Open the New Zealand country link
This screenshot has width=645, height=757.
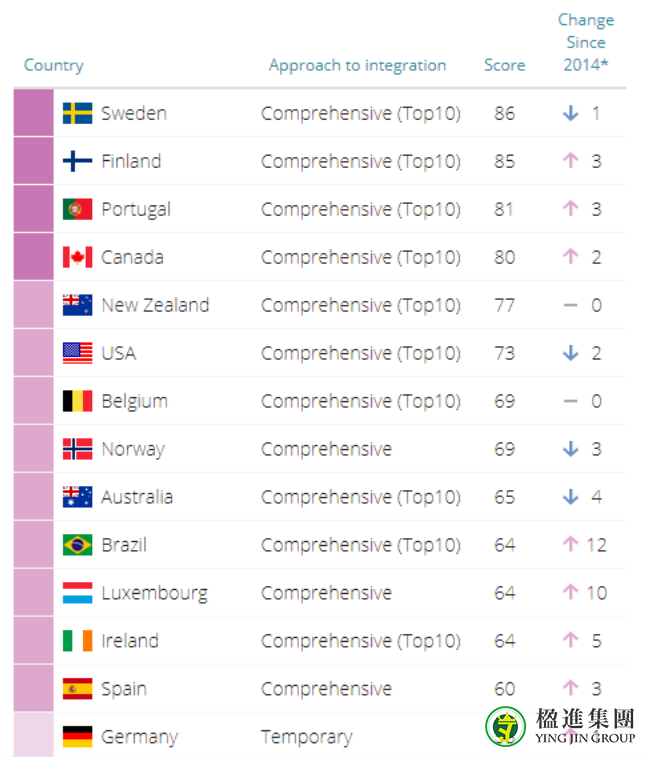click(155, 305)
